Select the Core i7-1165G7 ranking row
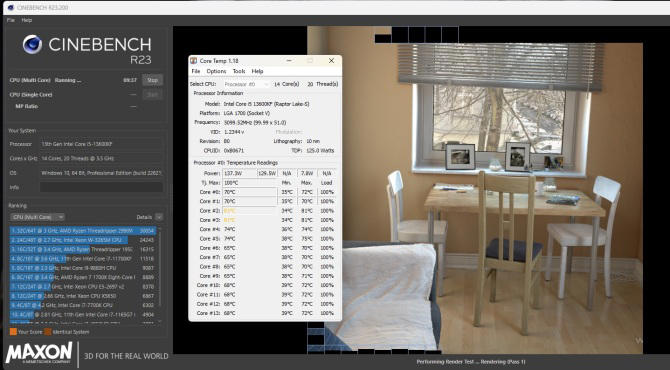The height and width of the screenshot is (370, 670). click(83, 315)
